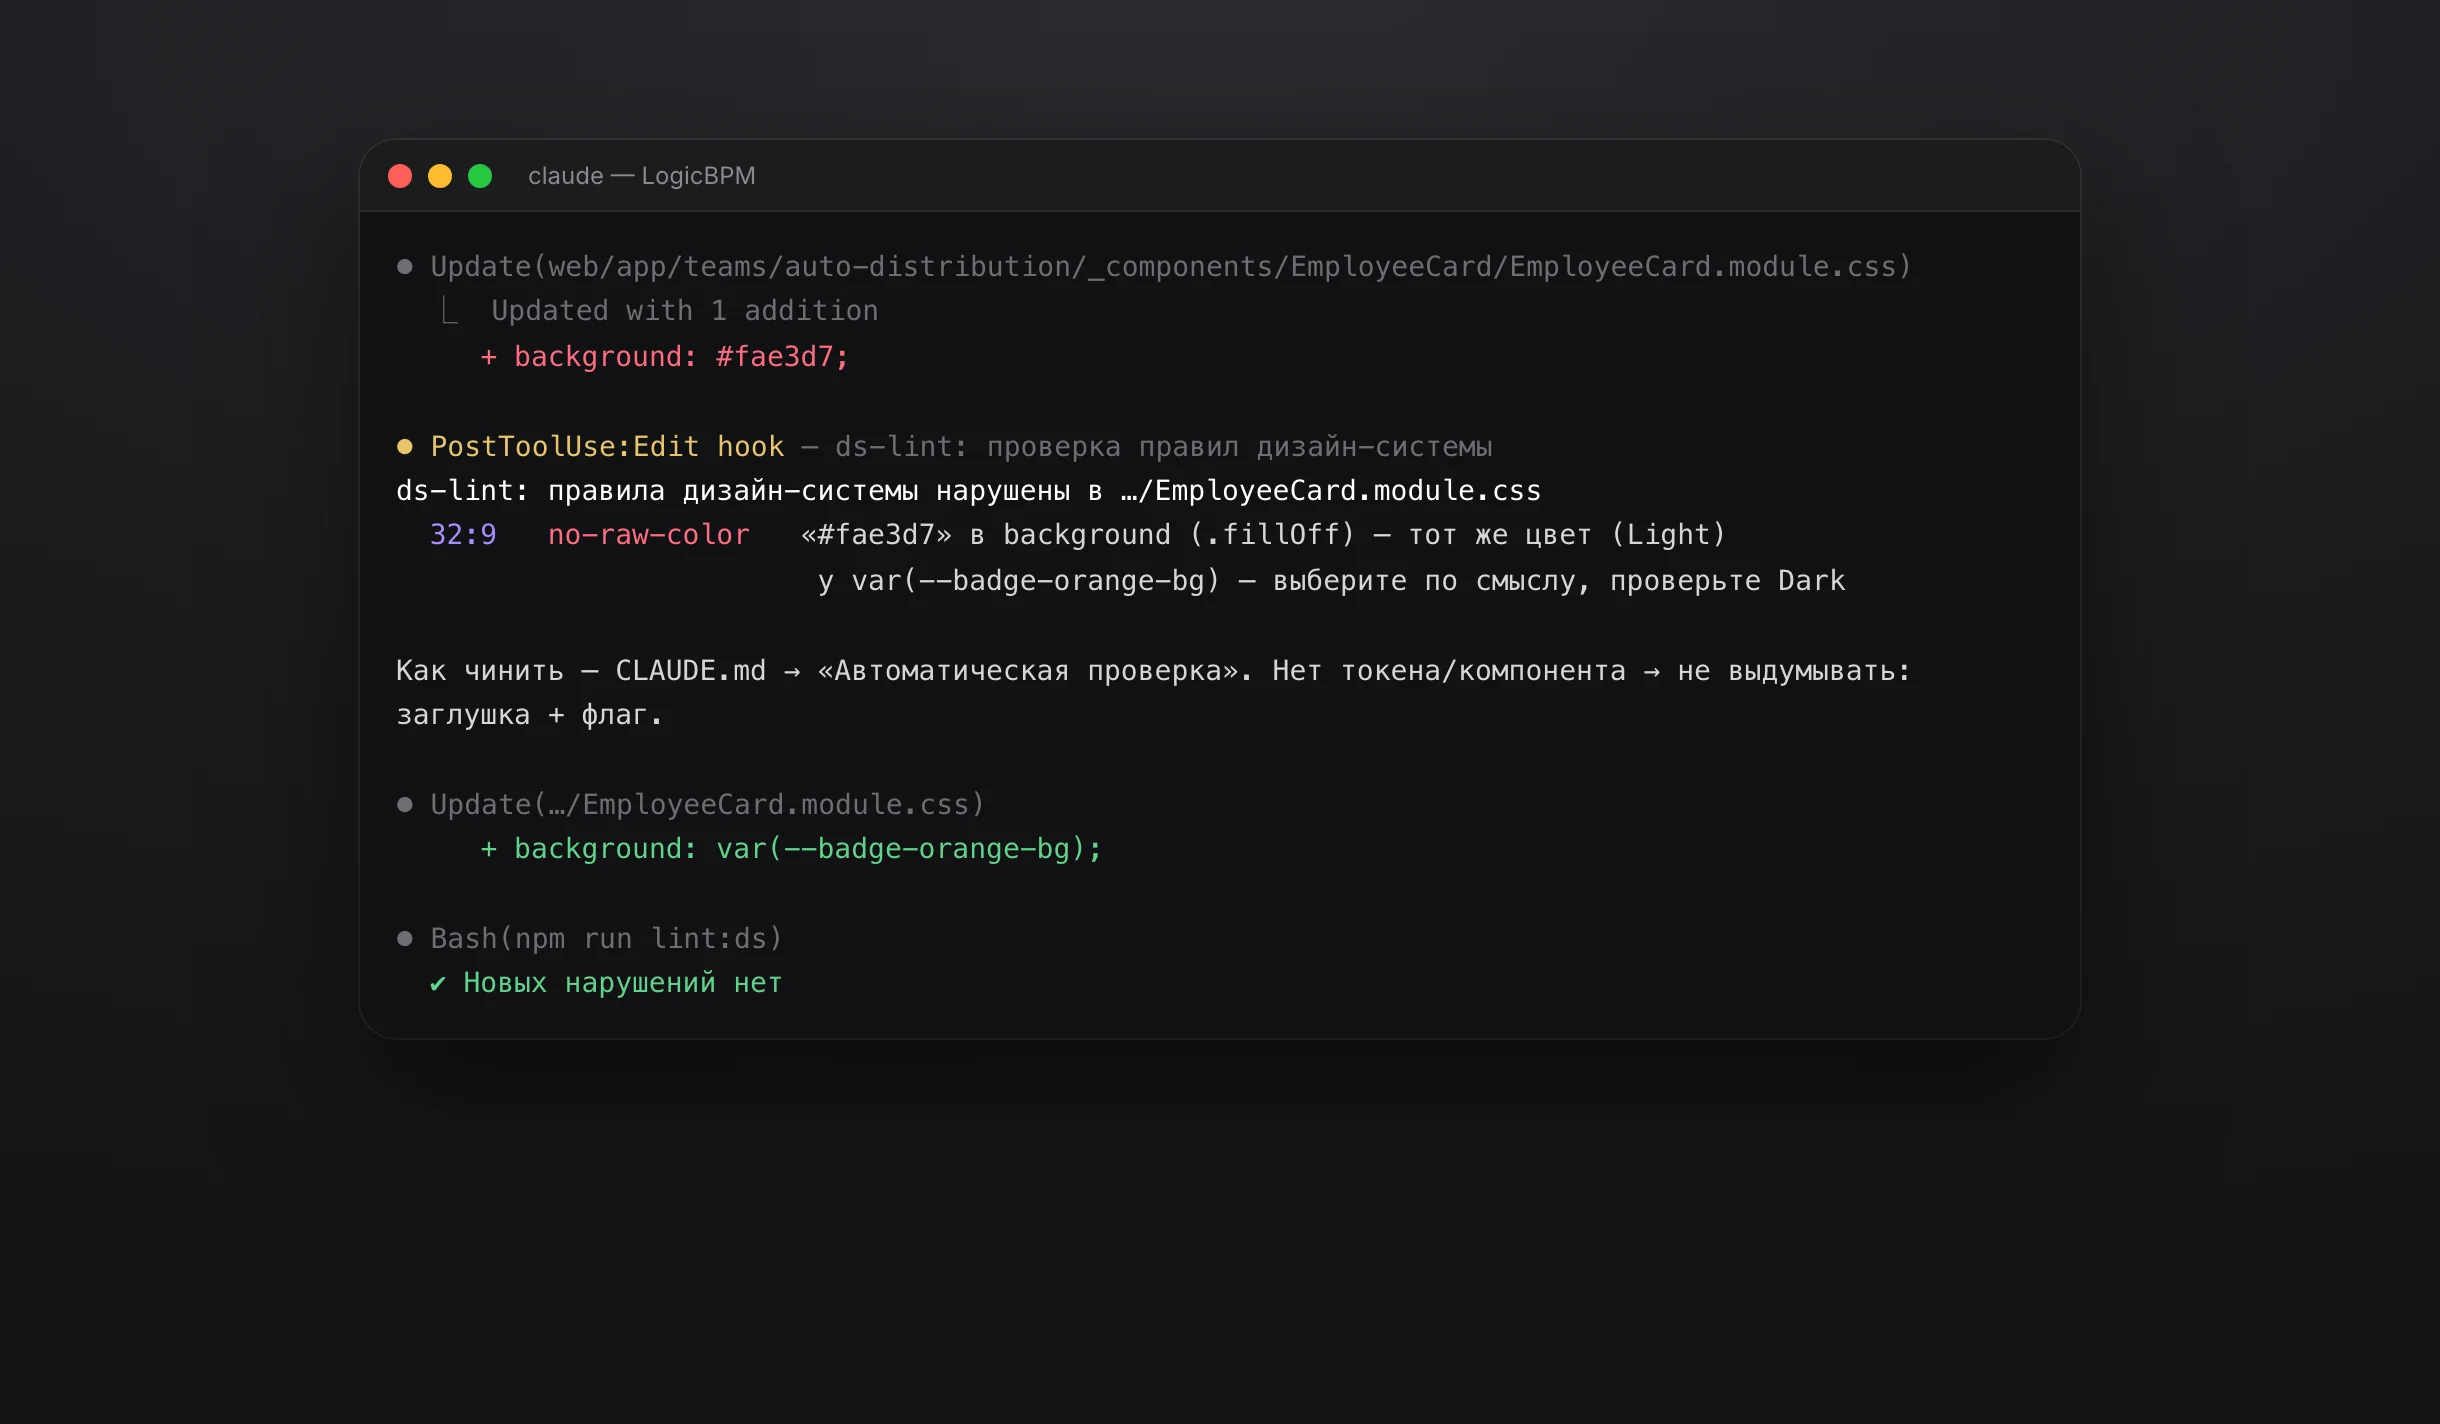This screenshot has width=2440, height=1424.
Task: Click the 'no-raw-color' rule name
Action: [648, 535]
